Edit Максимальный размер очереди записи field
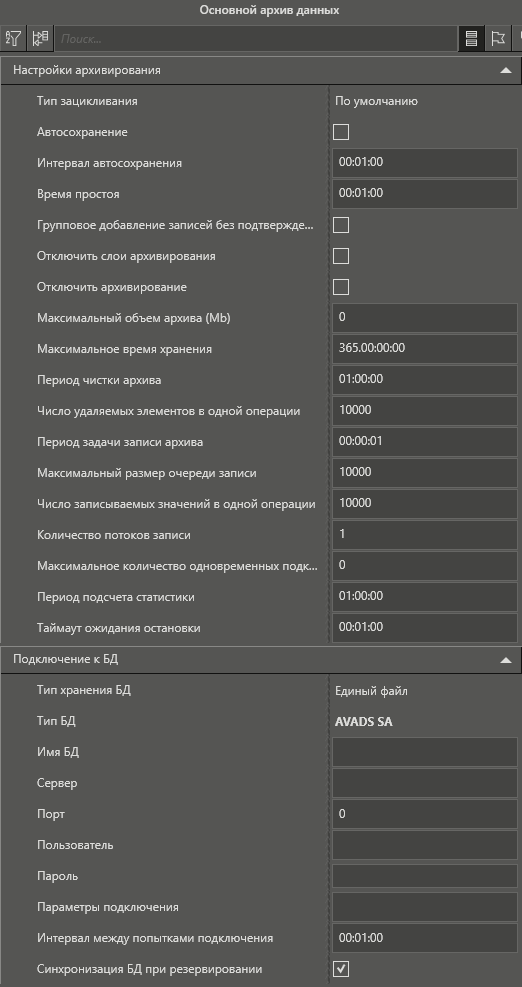This screenshot has width=522, height=987. click(x=425, y=472)
